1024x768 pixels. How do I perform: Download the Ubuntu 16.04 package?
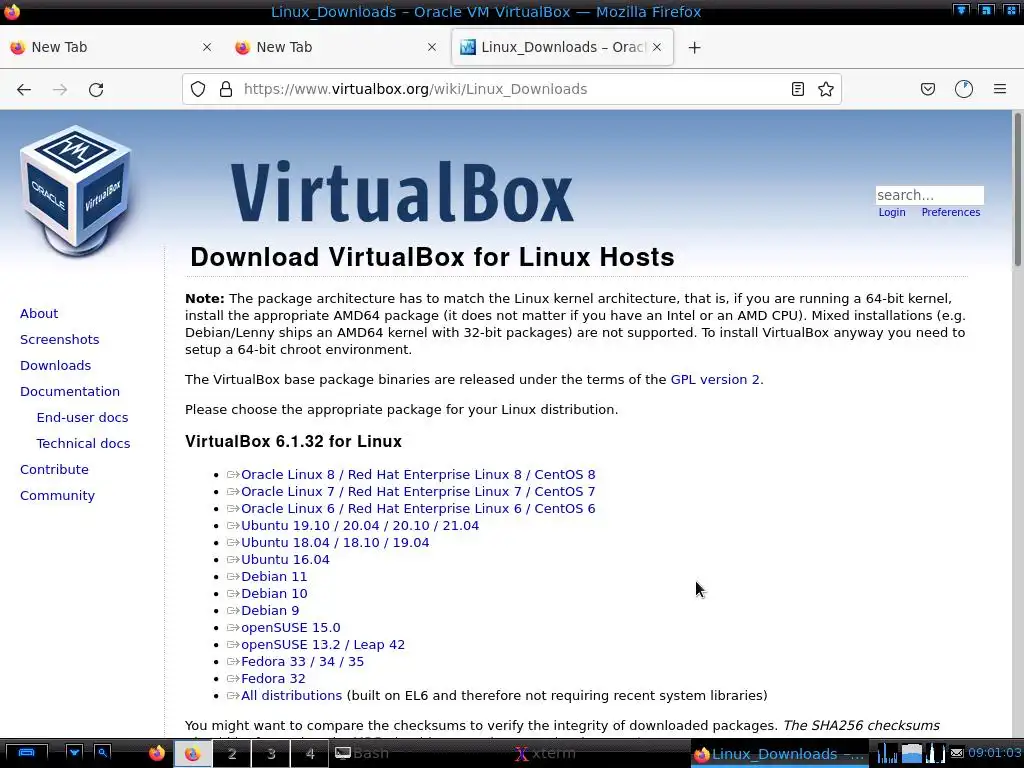[x=285, y=560]
